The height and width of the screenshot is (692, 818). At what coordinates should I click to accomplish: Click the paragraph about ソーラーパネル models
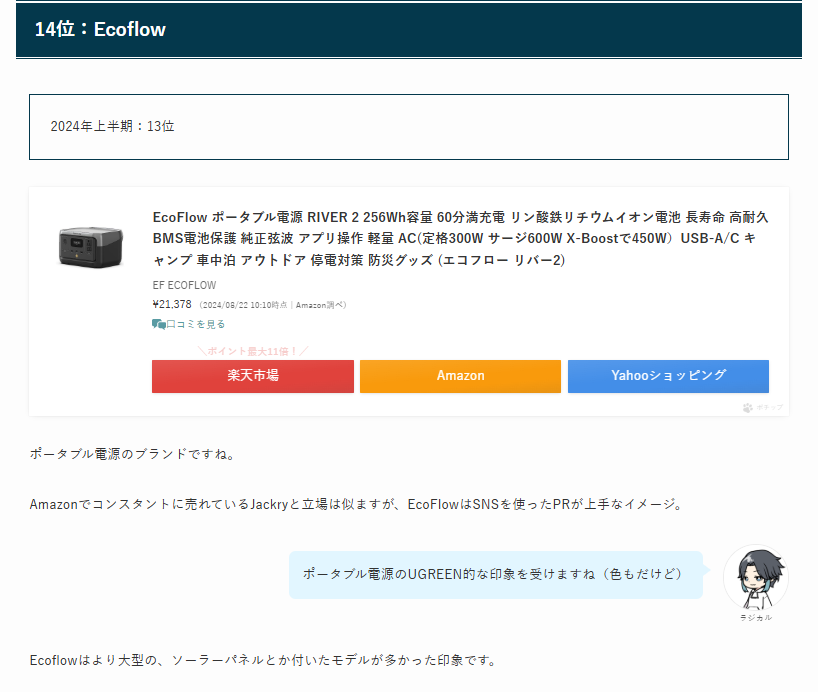[263, 660]
